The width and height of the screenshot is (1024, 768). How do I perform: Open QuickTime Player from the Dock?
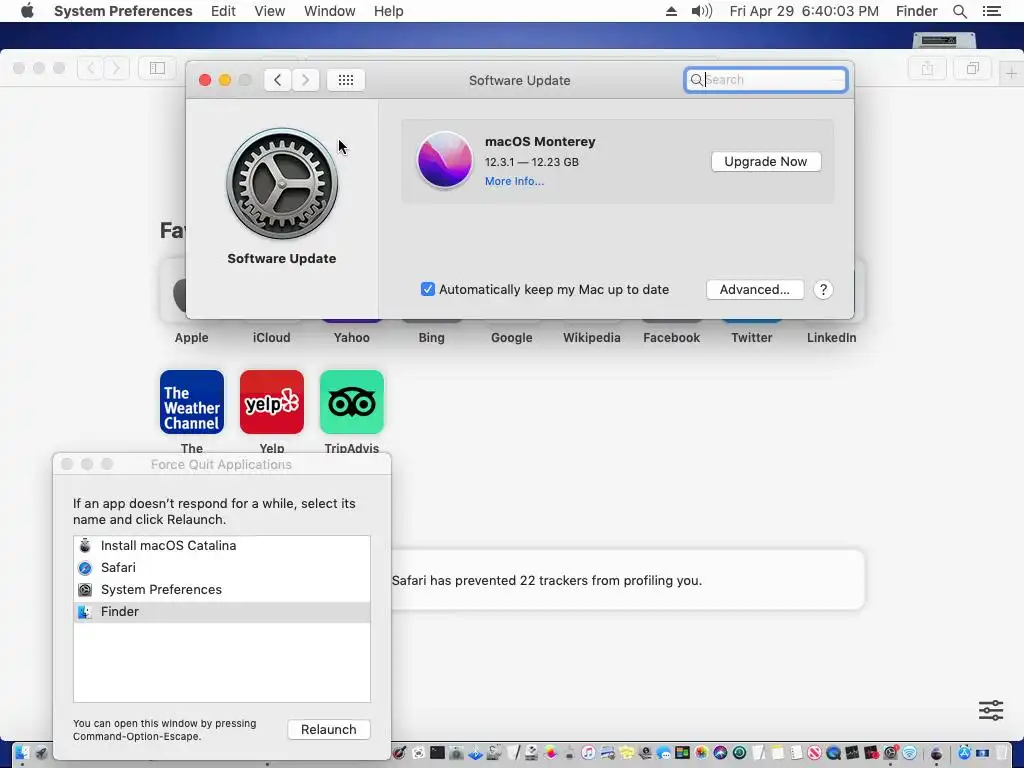[833, 754]
